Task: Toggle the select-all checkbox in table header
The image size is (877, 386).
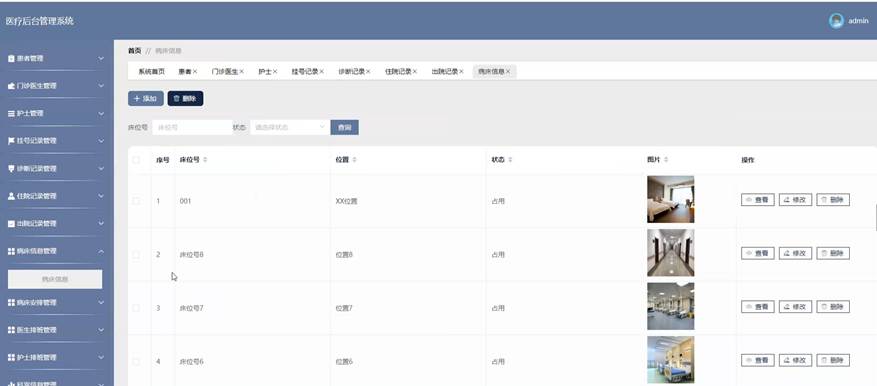Action: coord(136,160)
